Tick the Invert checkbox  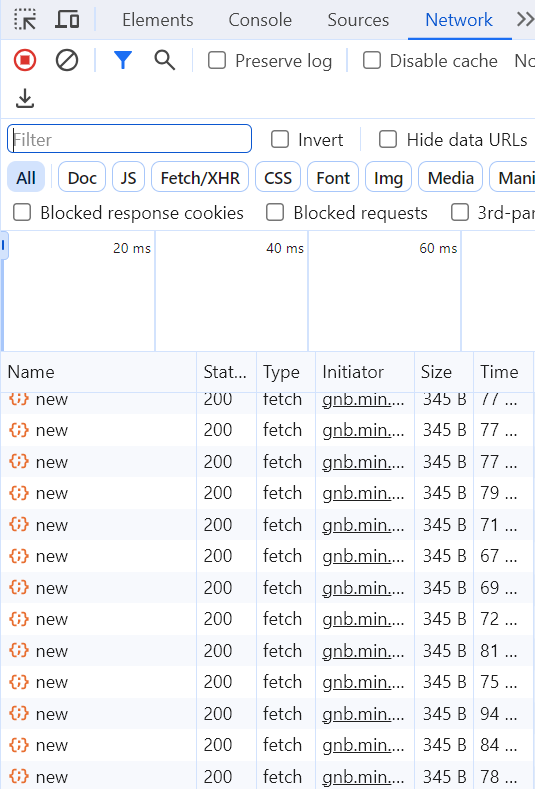(x=280, y=139)
